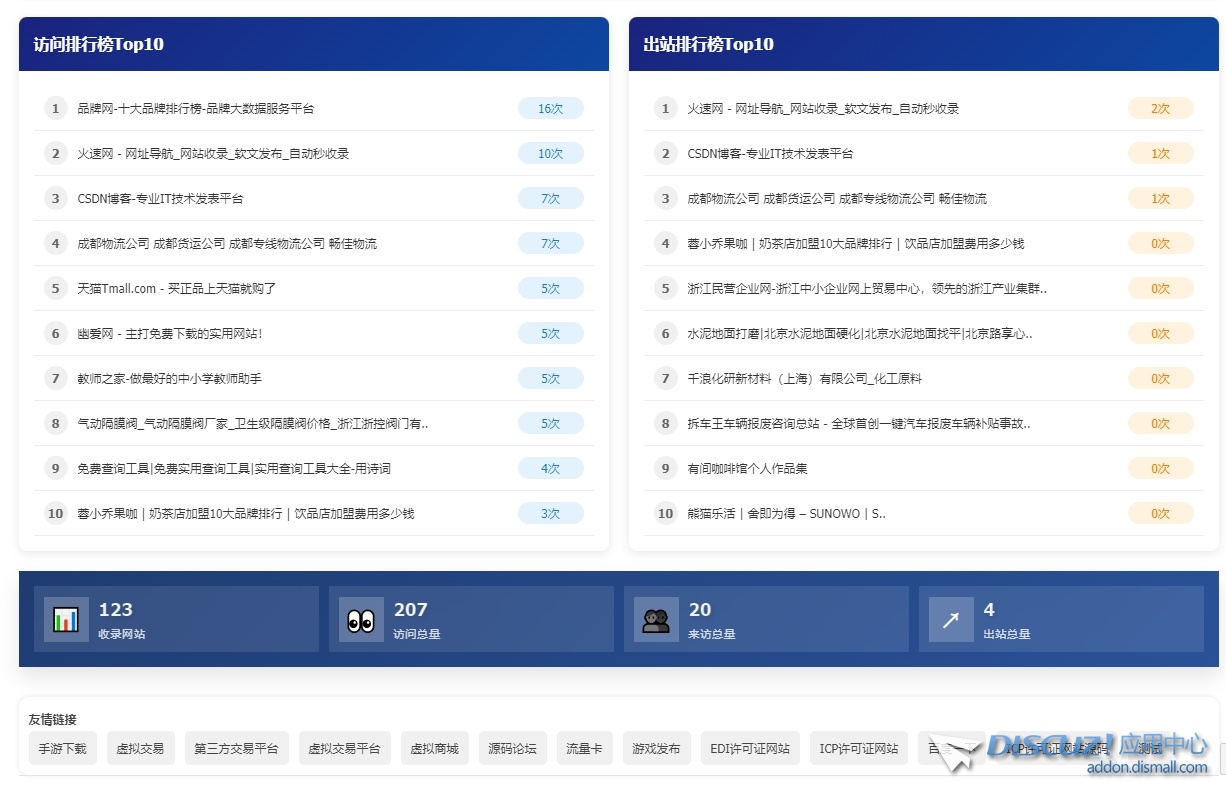Click the 来访总量 people icon
The height and width of the screenshot is (793, 1226).
656,620
